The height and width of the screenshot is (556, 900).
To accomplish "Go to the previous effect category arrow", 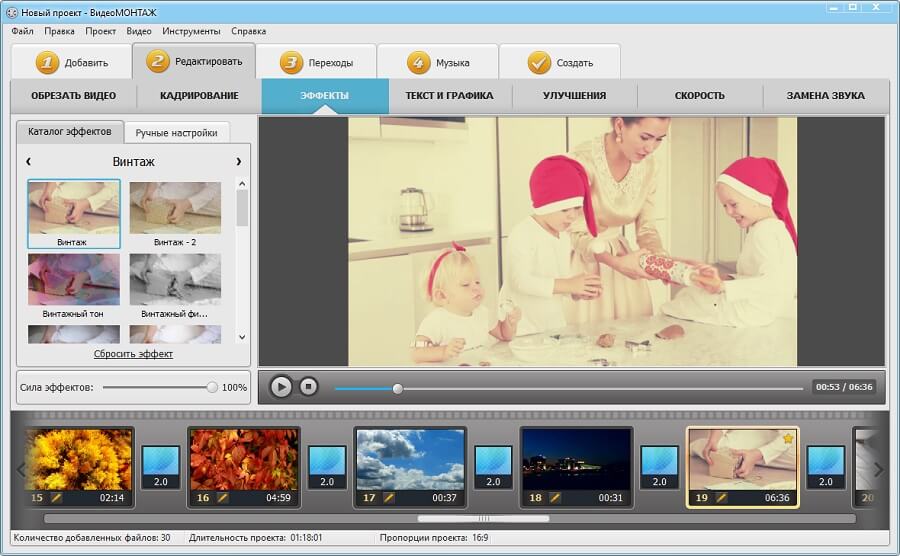I will [28, 161].
